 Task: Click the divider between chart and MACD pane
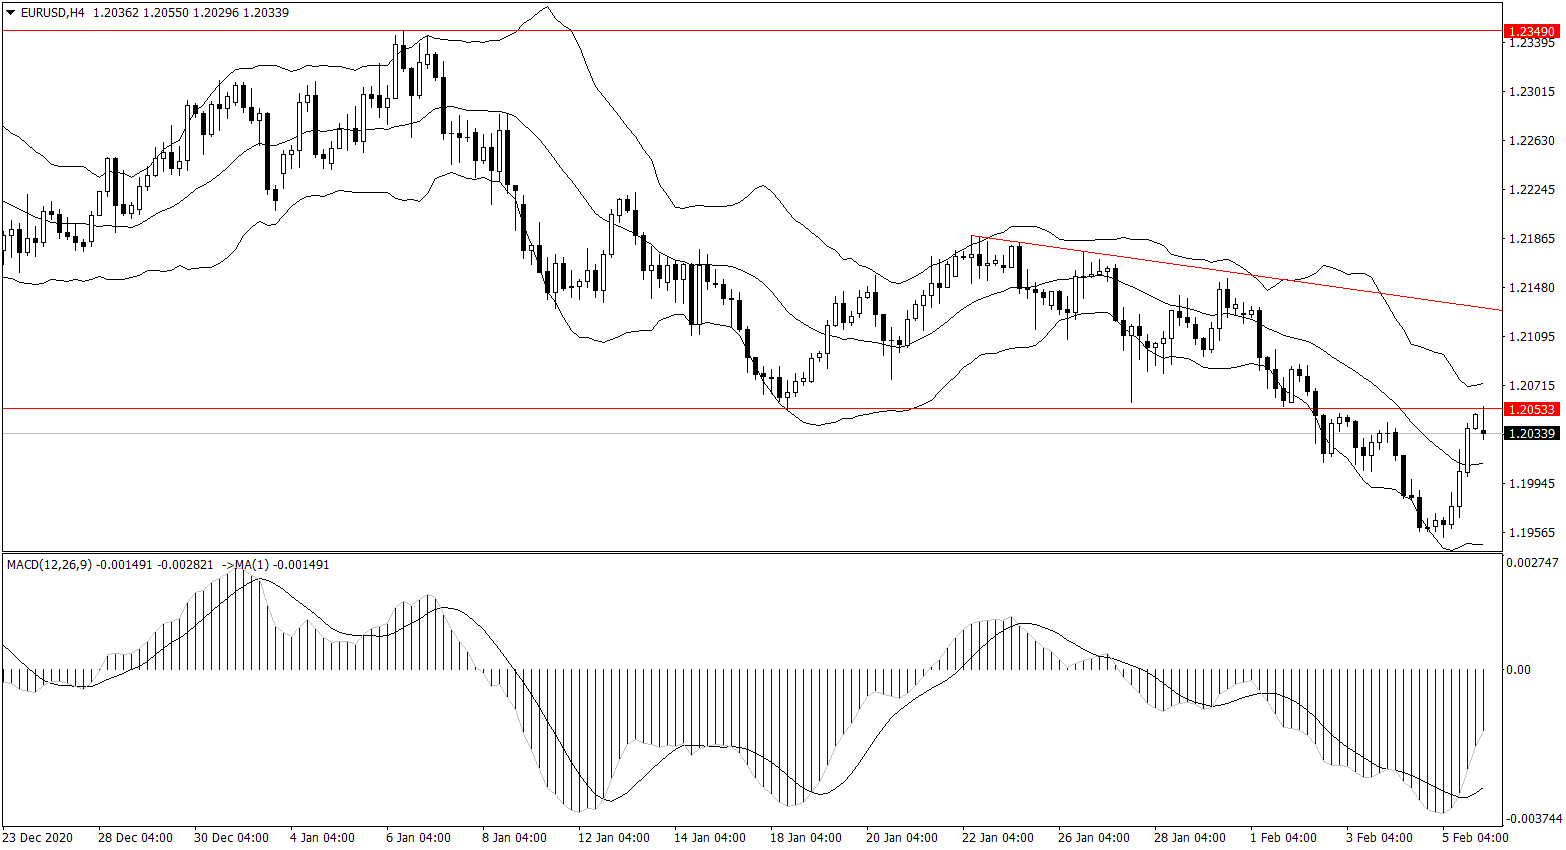click(750, 552)
